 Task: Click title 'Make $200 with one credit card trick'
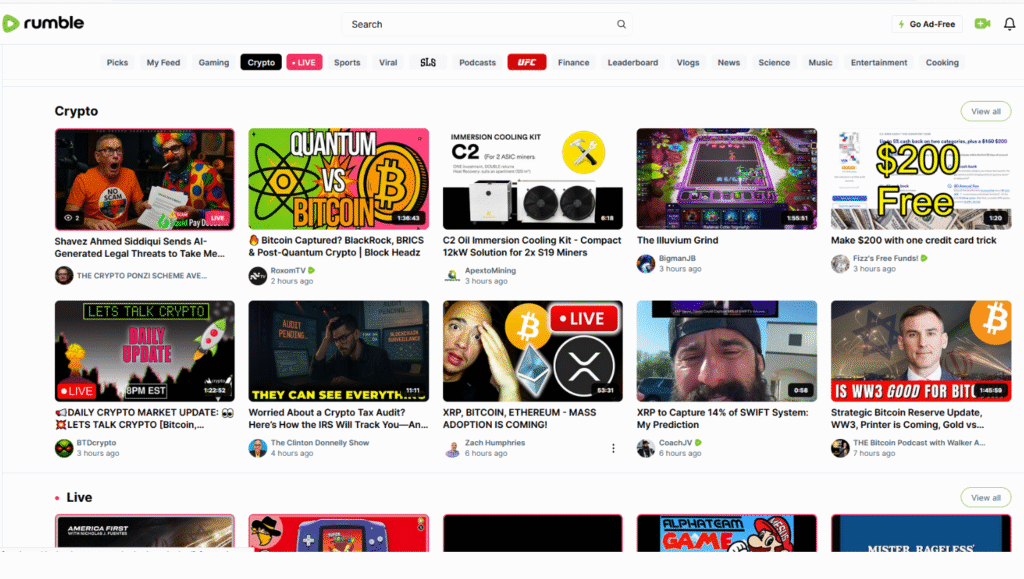coord(914,240)
